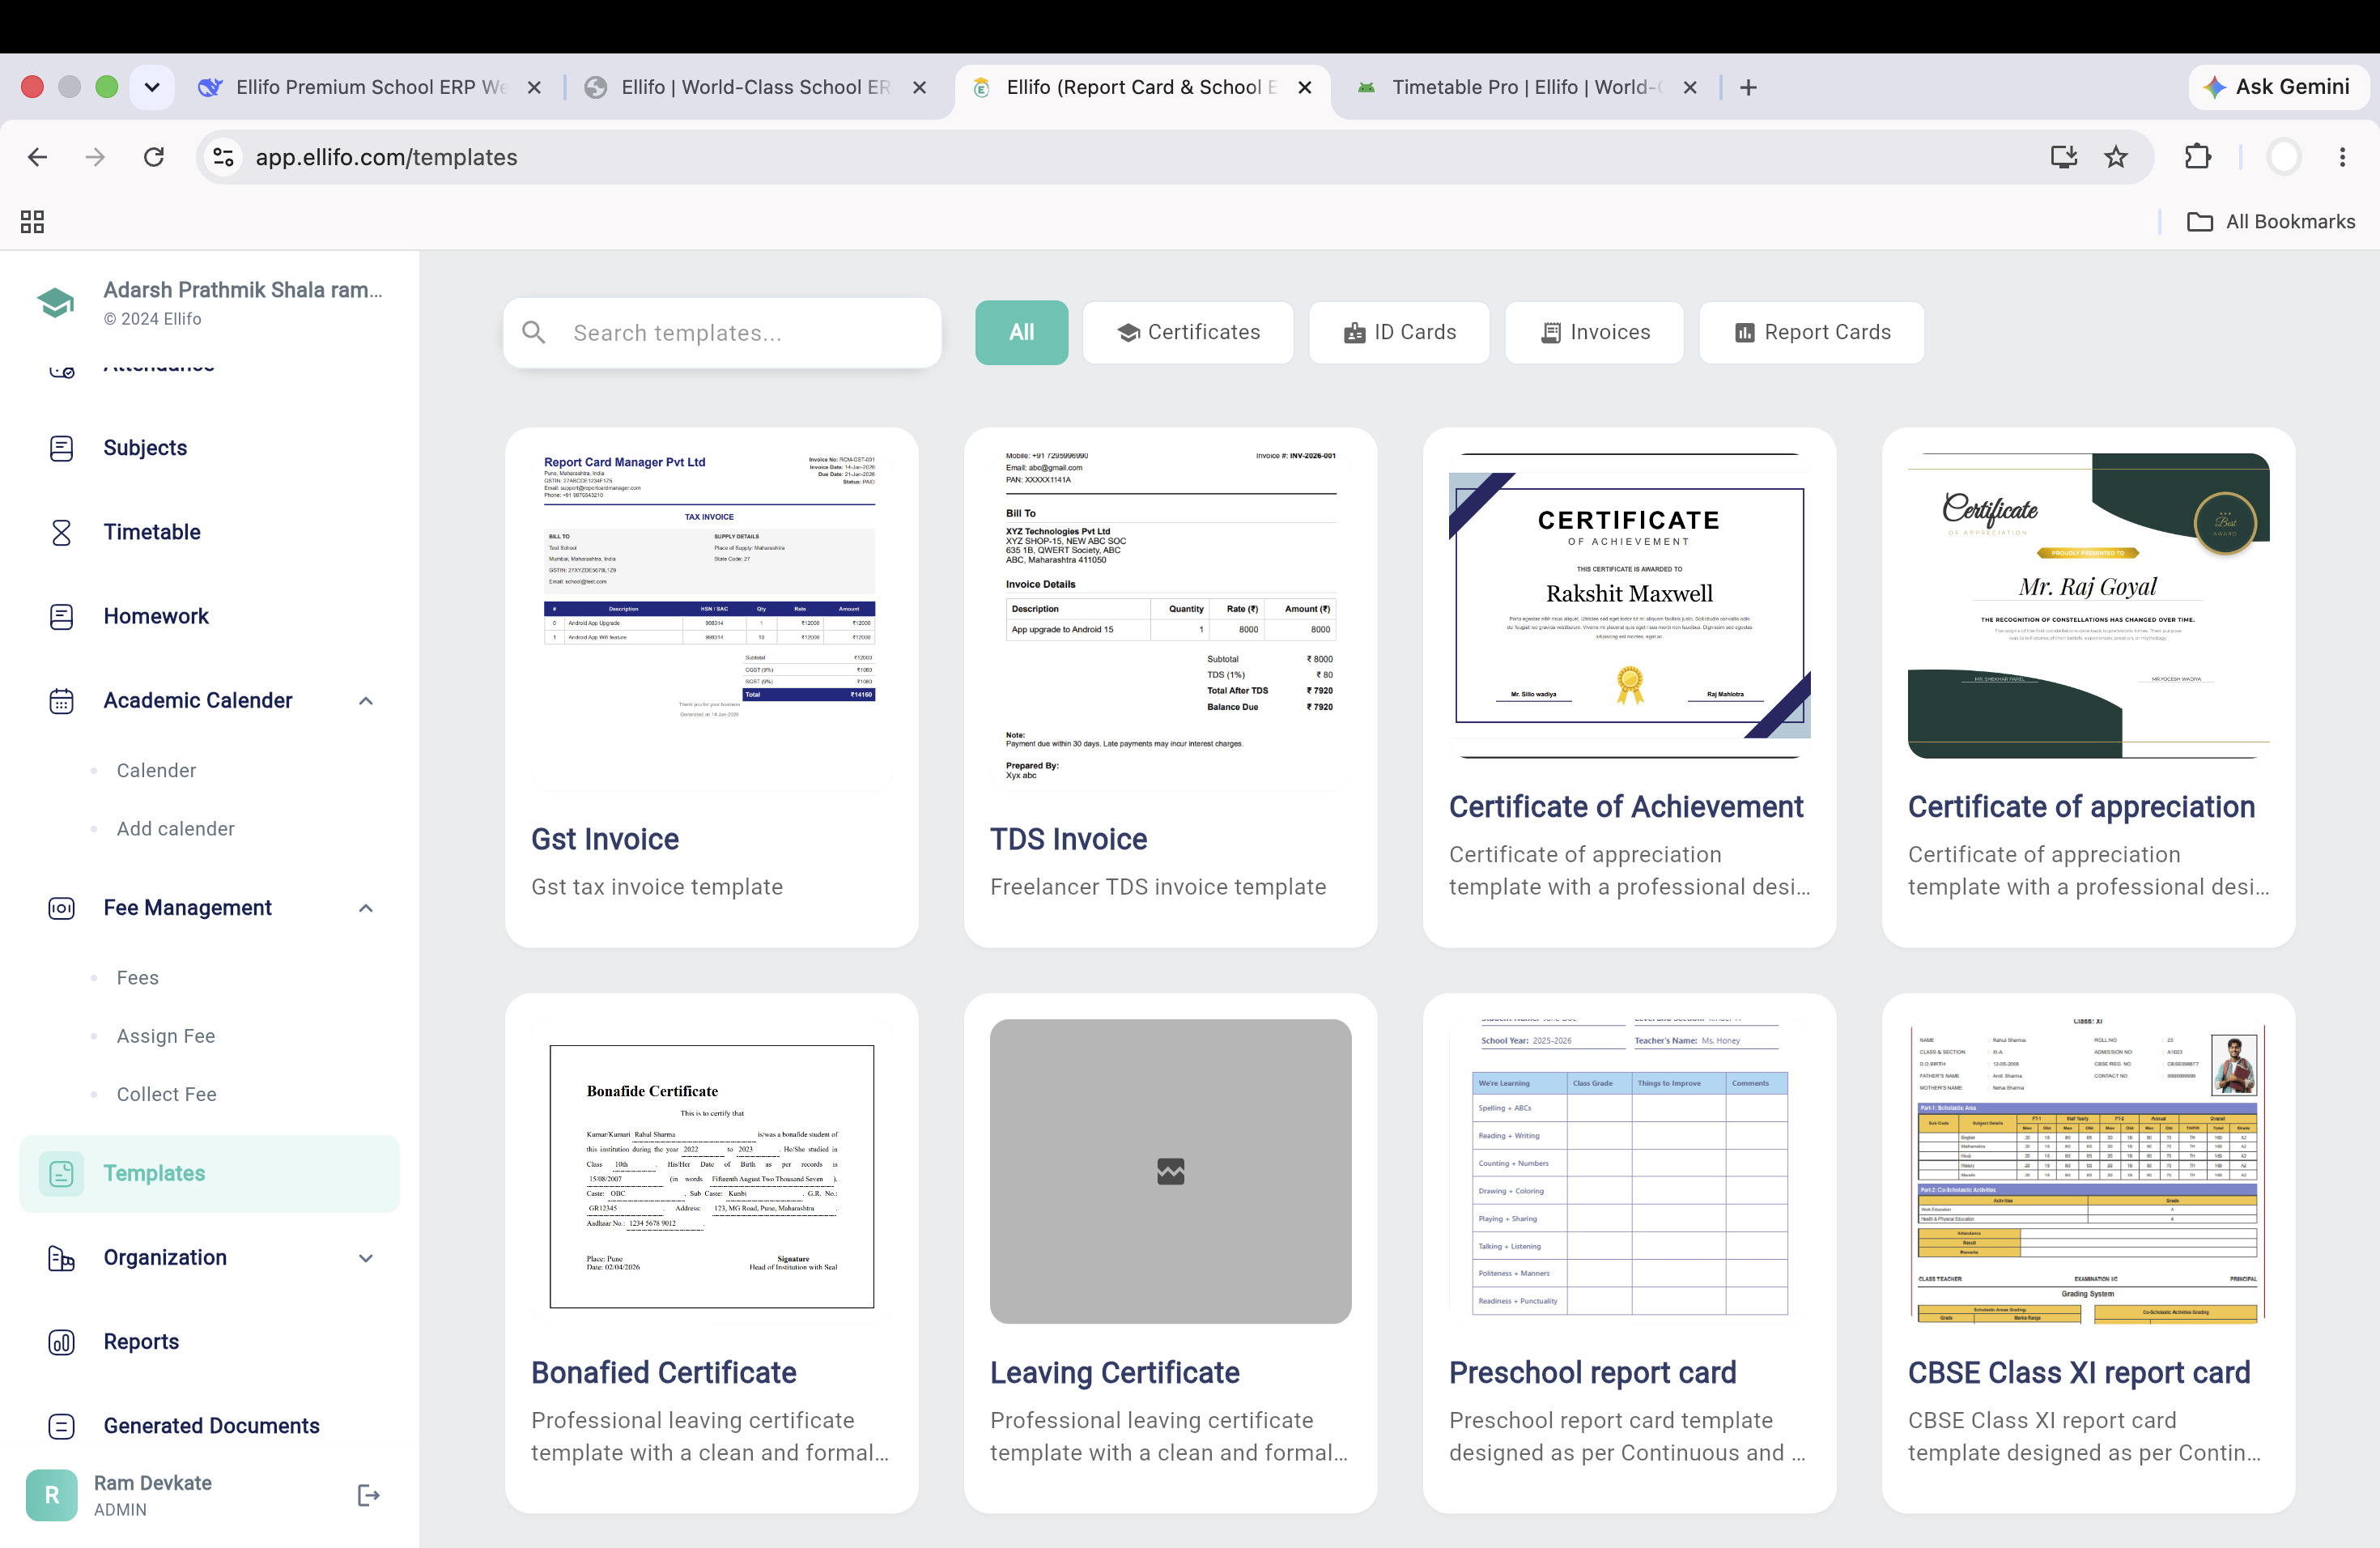Click the address bar URL

point(387,157)
